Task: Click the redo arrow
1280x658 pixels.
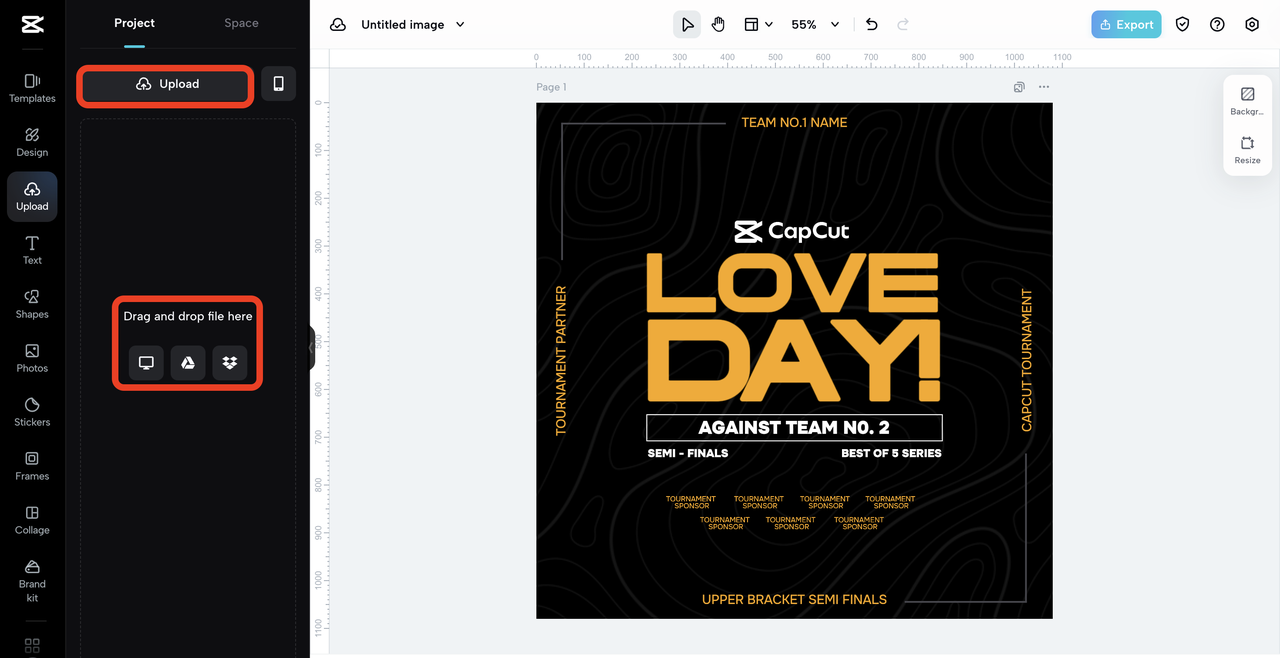Action: pos(903,24)
